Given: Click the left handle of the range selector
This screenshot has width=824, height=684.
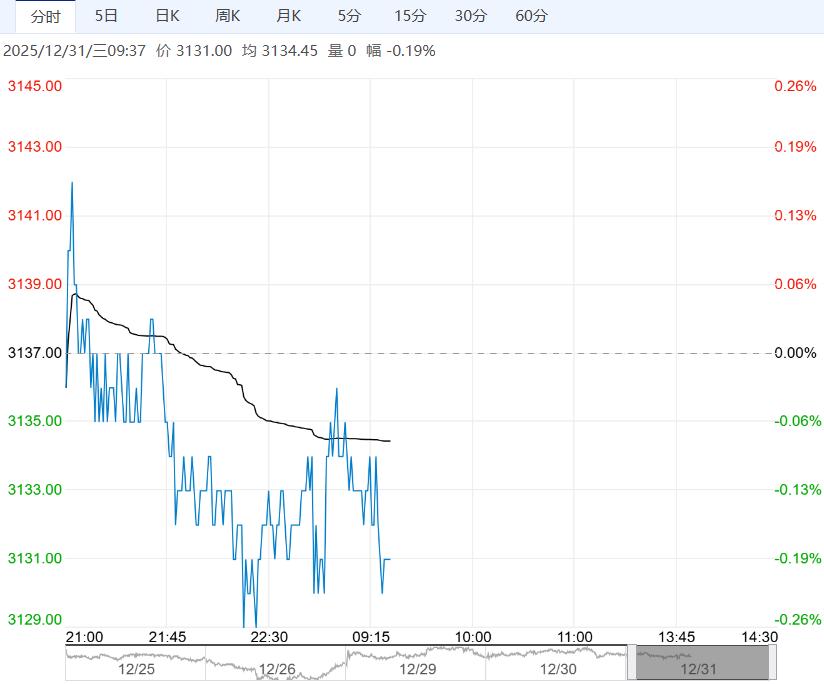Looking at the screenshot, I should point(631,663).
